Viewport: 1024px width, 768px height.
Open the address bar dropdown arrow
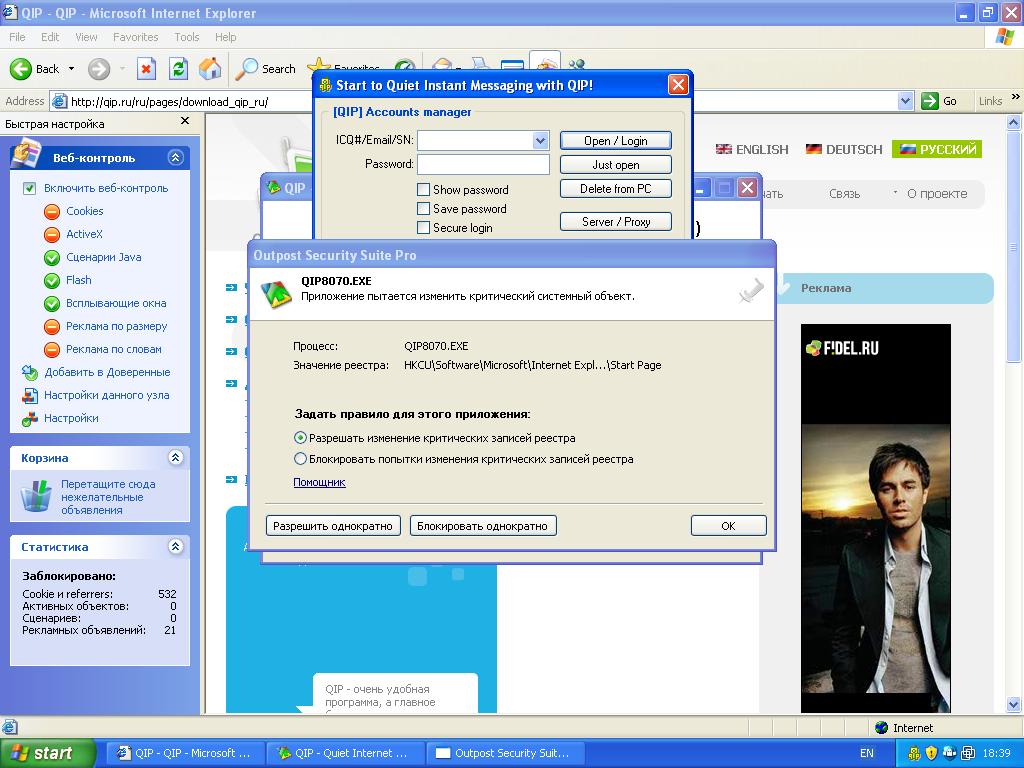pos(905,101)
